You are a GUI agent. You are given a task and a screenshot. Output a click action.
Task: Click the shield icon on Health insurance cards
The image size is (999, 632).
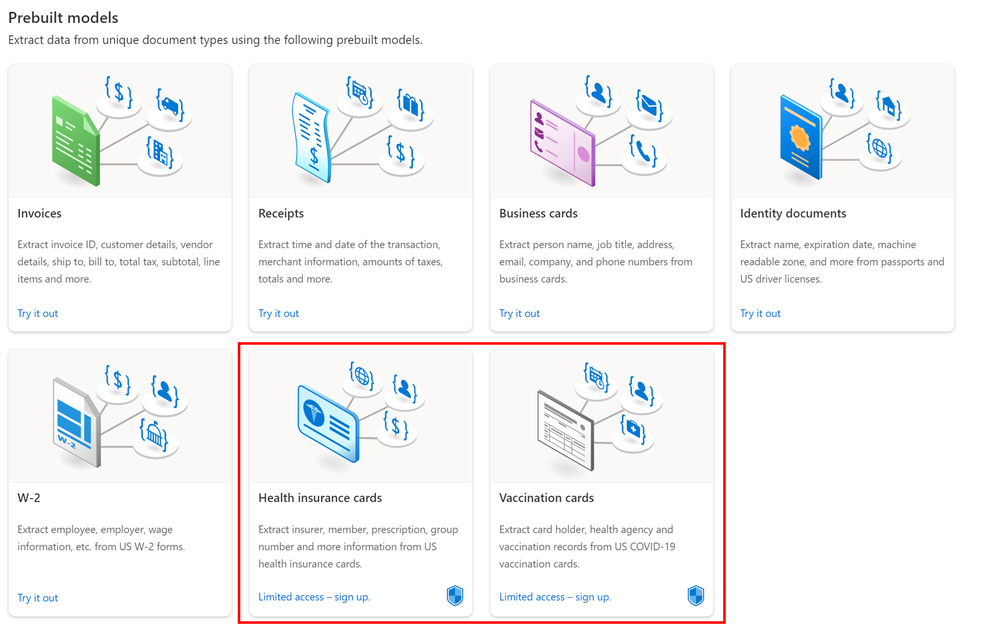point(455,597)
